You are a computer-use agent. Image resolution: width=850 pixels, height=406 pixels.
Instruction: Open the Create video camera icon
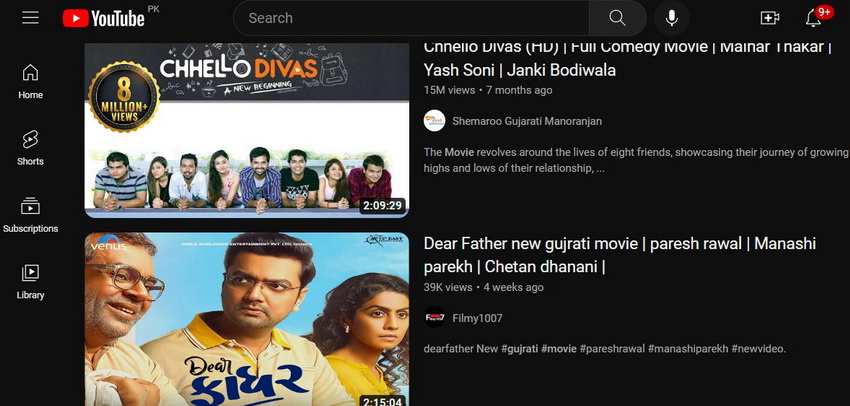770,18
